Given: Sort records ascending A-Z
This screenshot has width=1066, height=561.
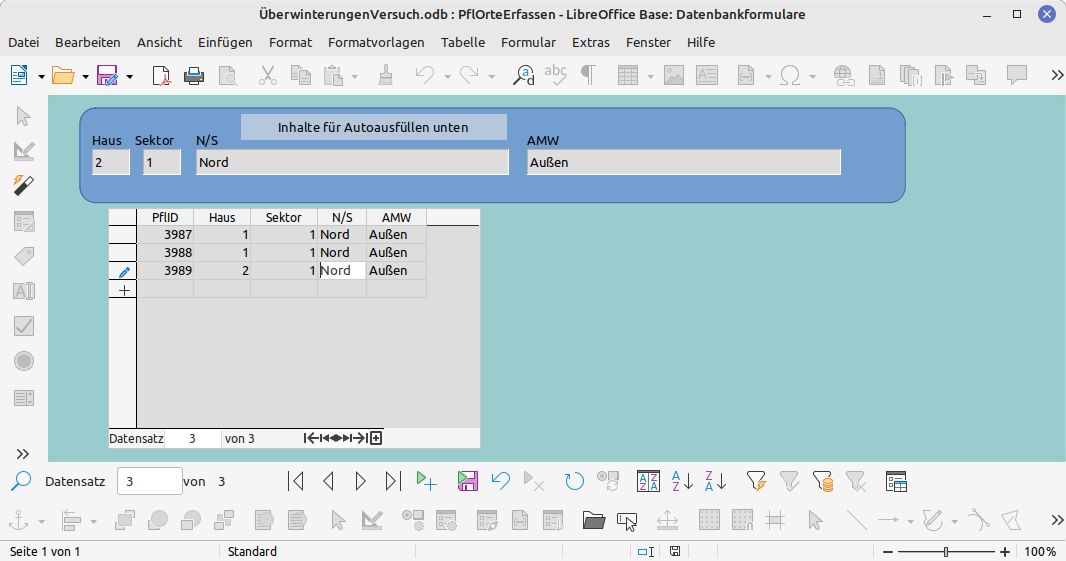Looking at the screenshot, I should (682, 481).
